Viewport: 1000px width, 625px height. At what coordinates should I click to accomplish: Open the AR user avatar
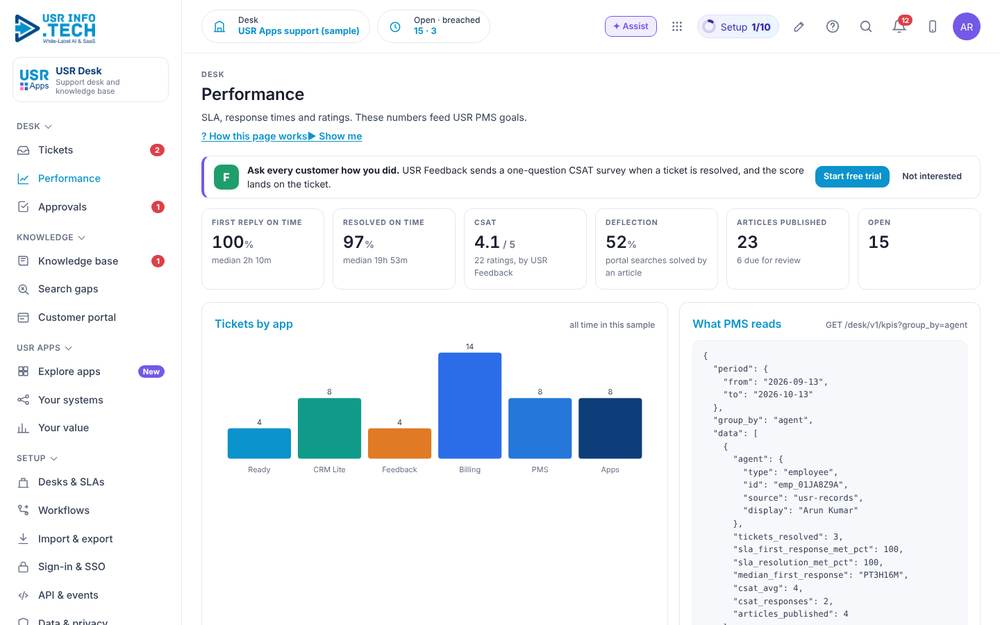pyautogui.click(x=966, y=27)
